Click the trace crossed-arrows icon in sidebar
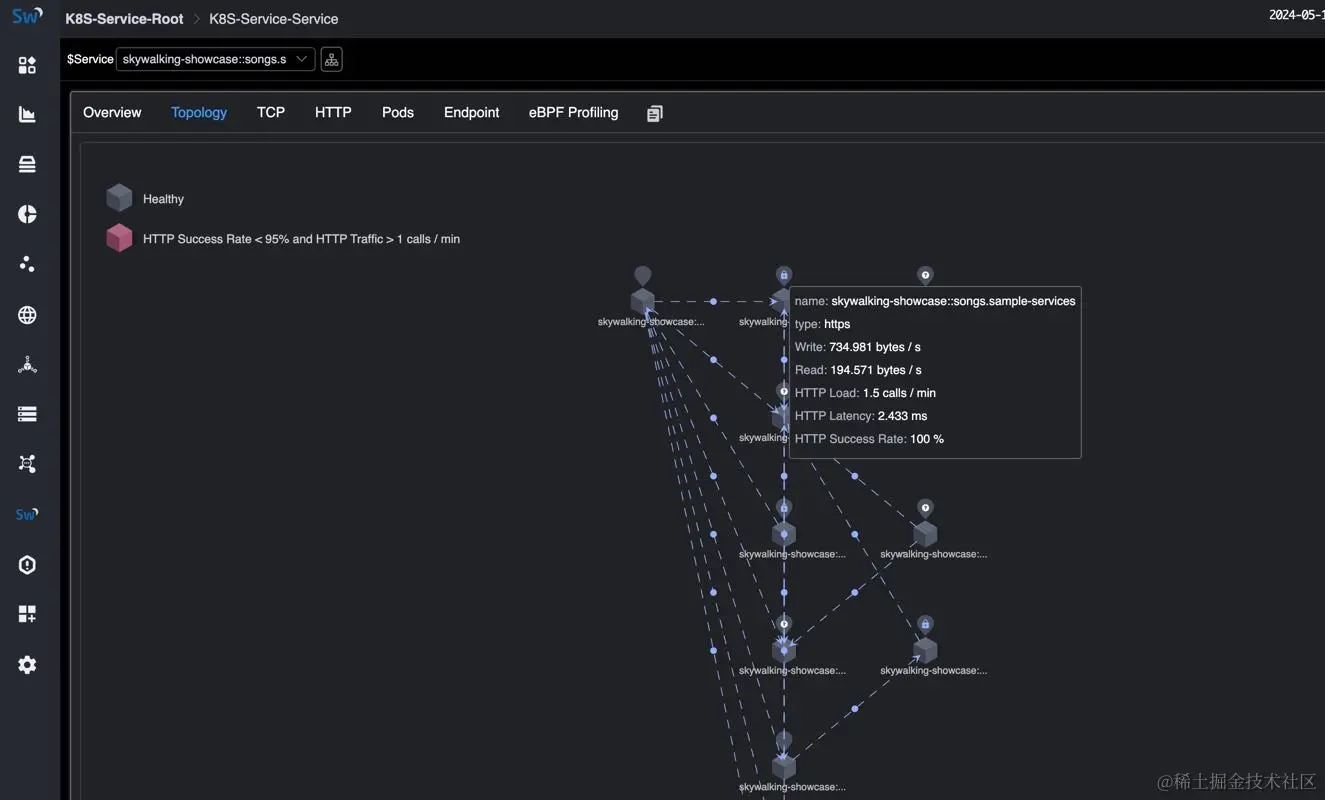The width and height of the screenshot is (1325, 800). coord(27,463)
